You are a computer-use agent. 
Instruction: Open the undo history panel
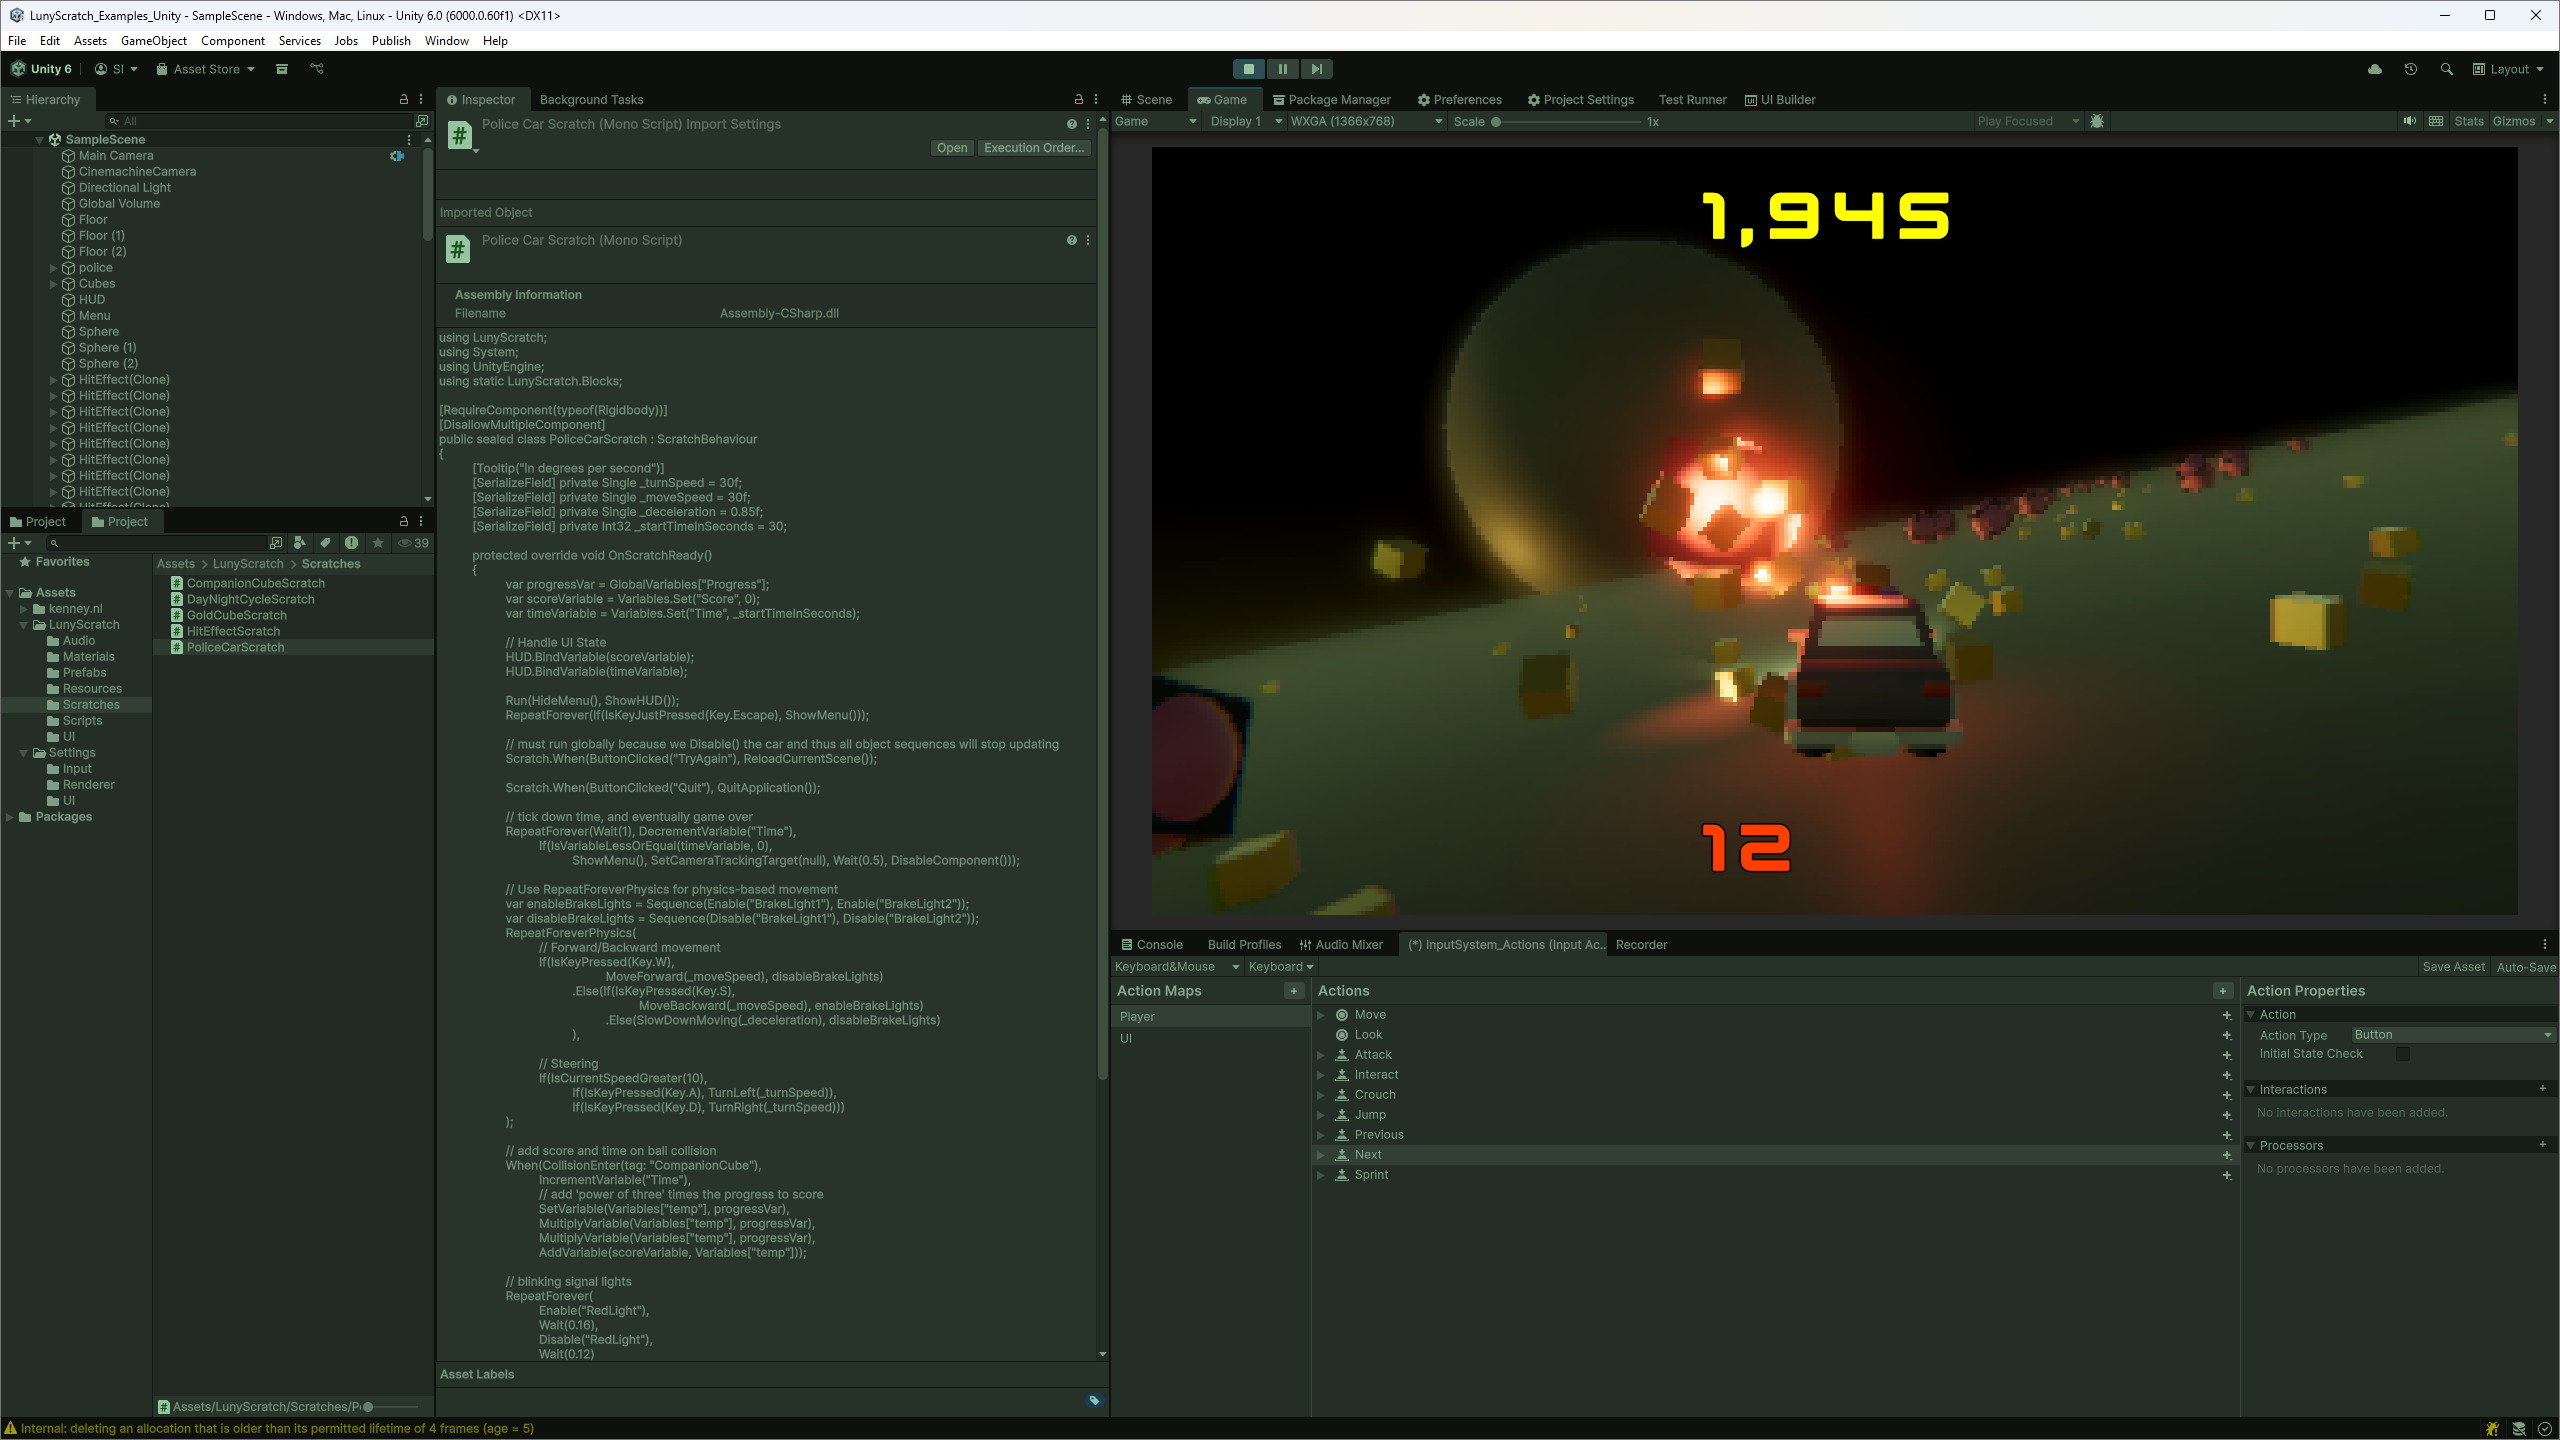pos(2410,68)
